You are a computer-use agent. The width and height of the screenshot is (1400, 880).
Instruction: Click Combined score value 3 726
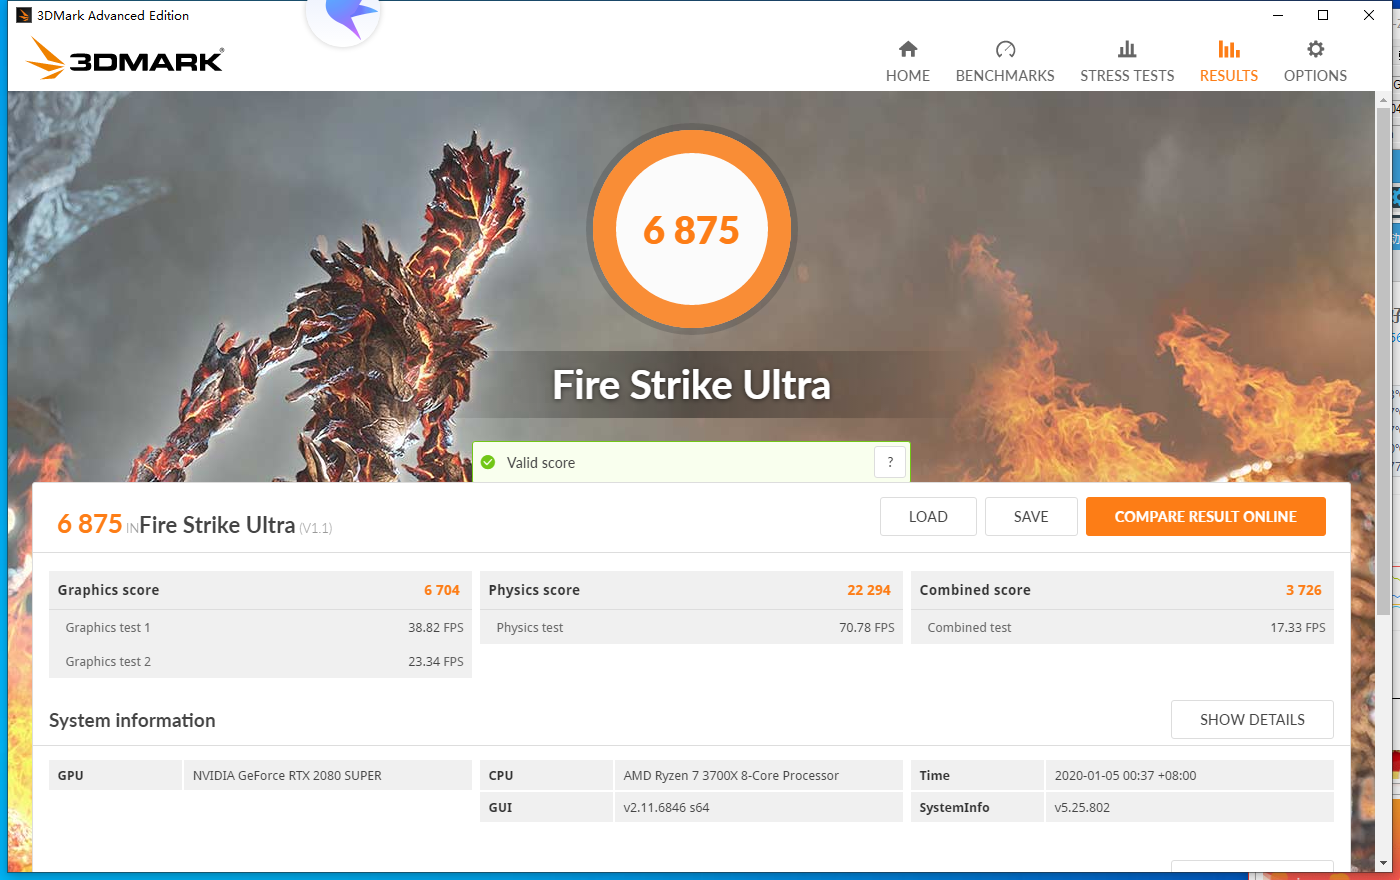click(x=1304, y=590)
